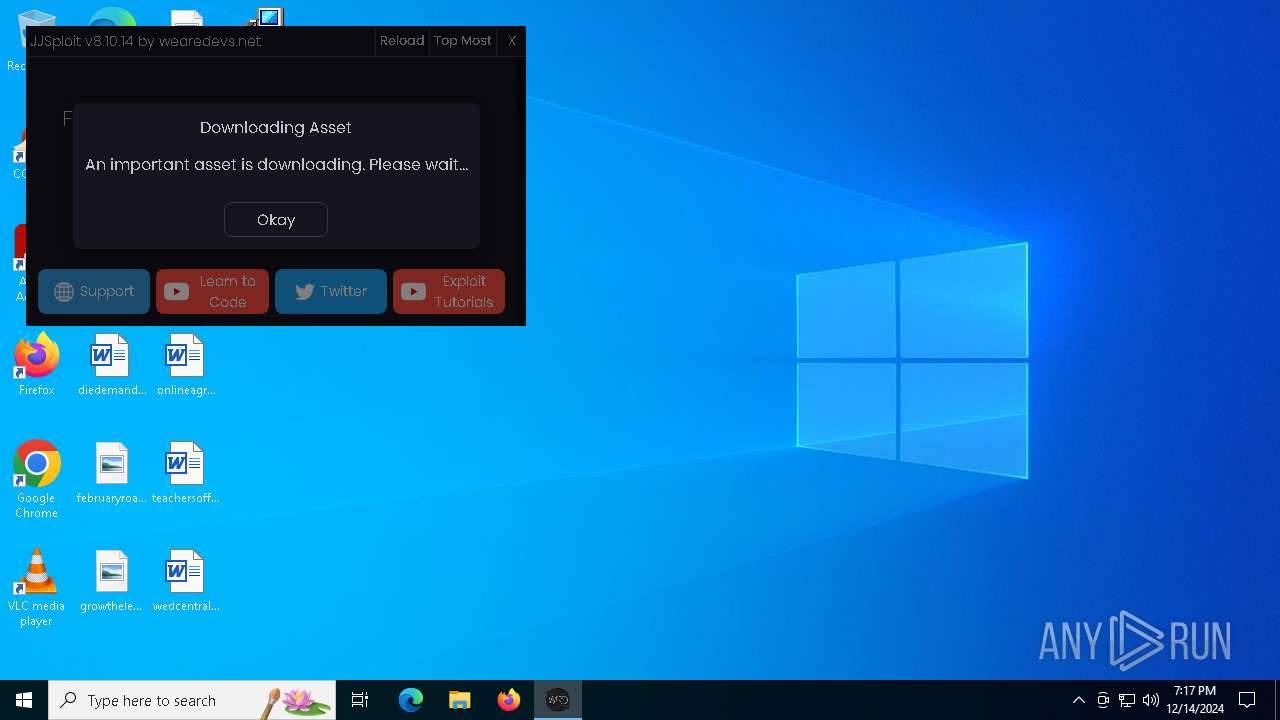Screen dimensions: 1280x720
Task: Open the Learn to Code YouTube button
Action: [212, 291]
